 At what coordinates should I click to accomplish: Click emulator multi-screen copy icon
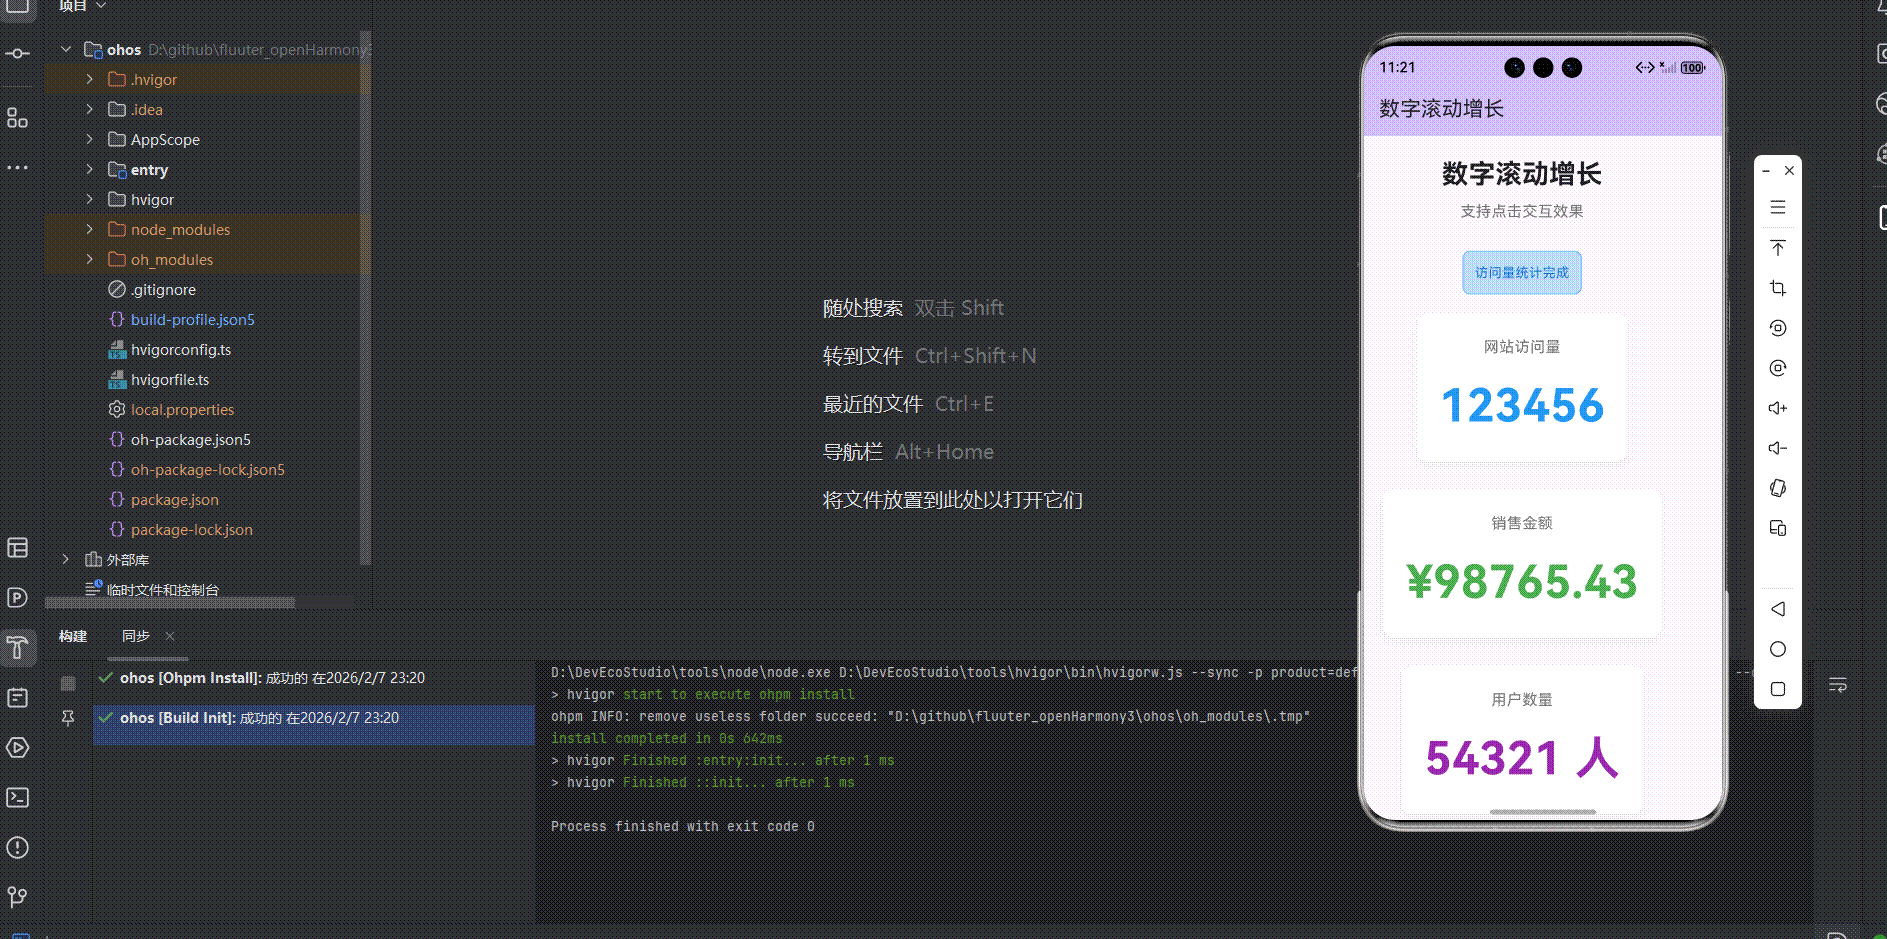pos(1778,528)
